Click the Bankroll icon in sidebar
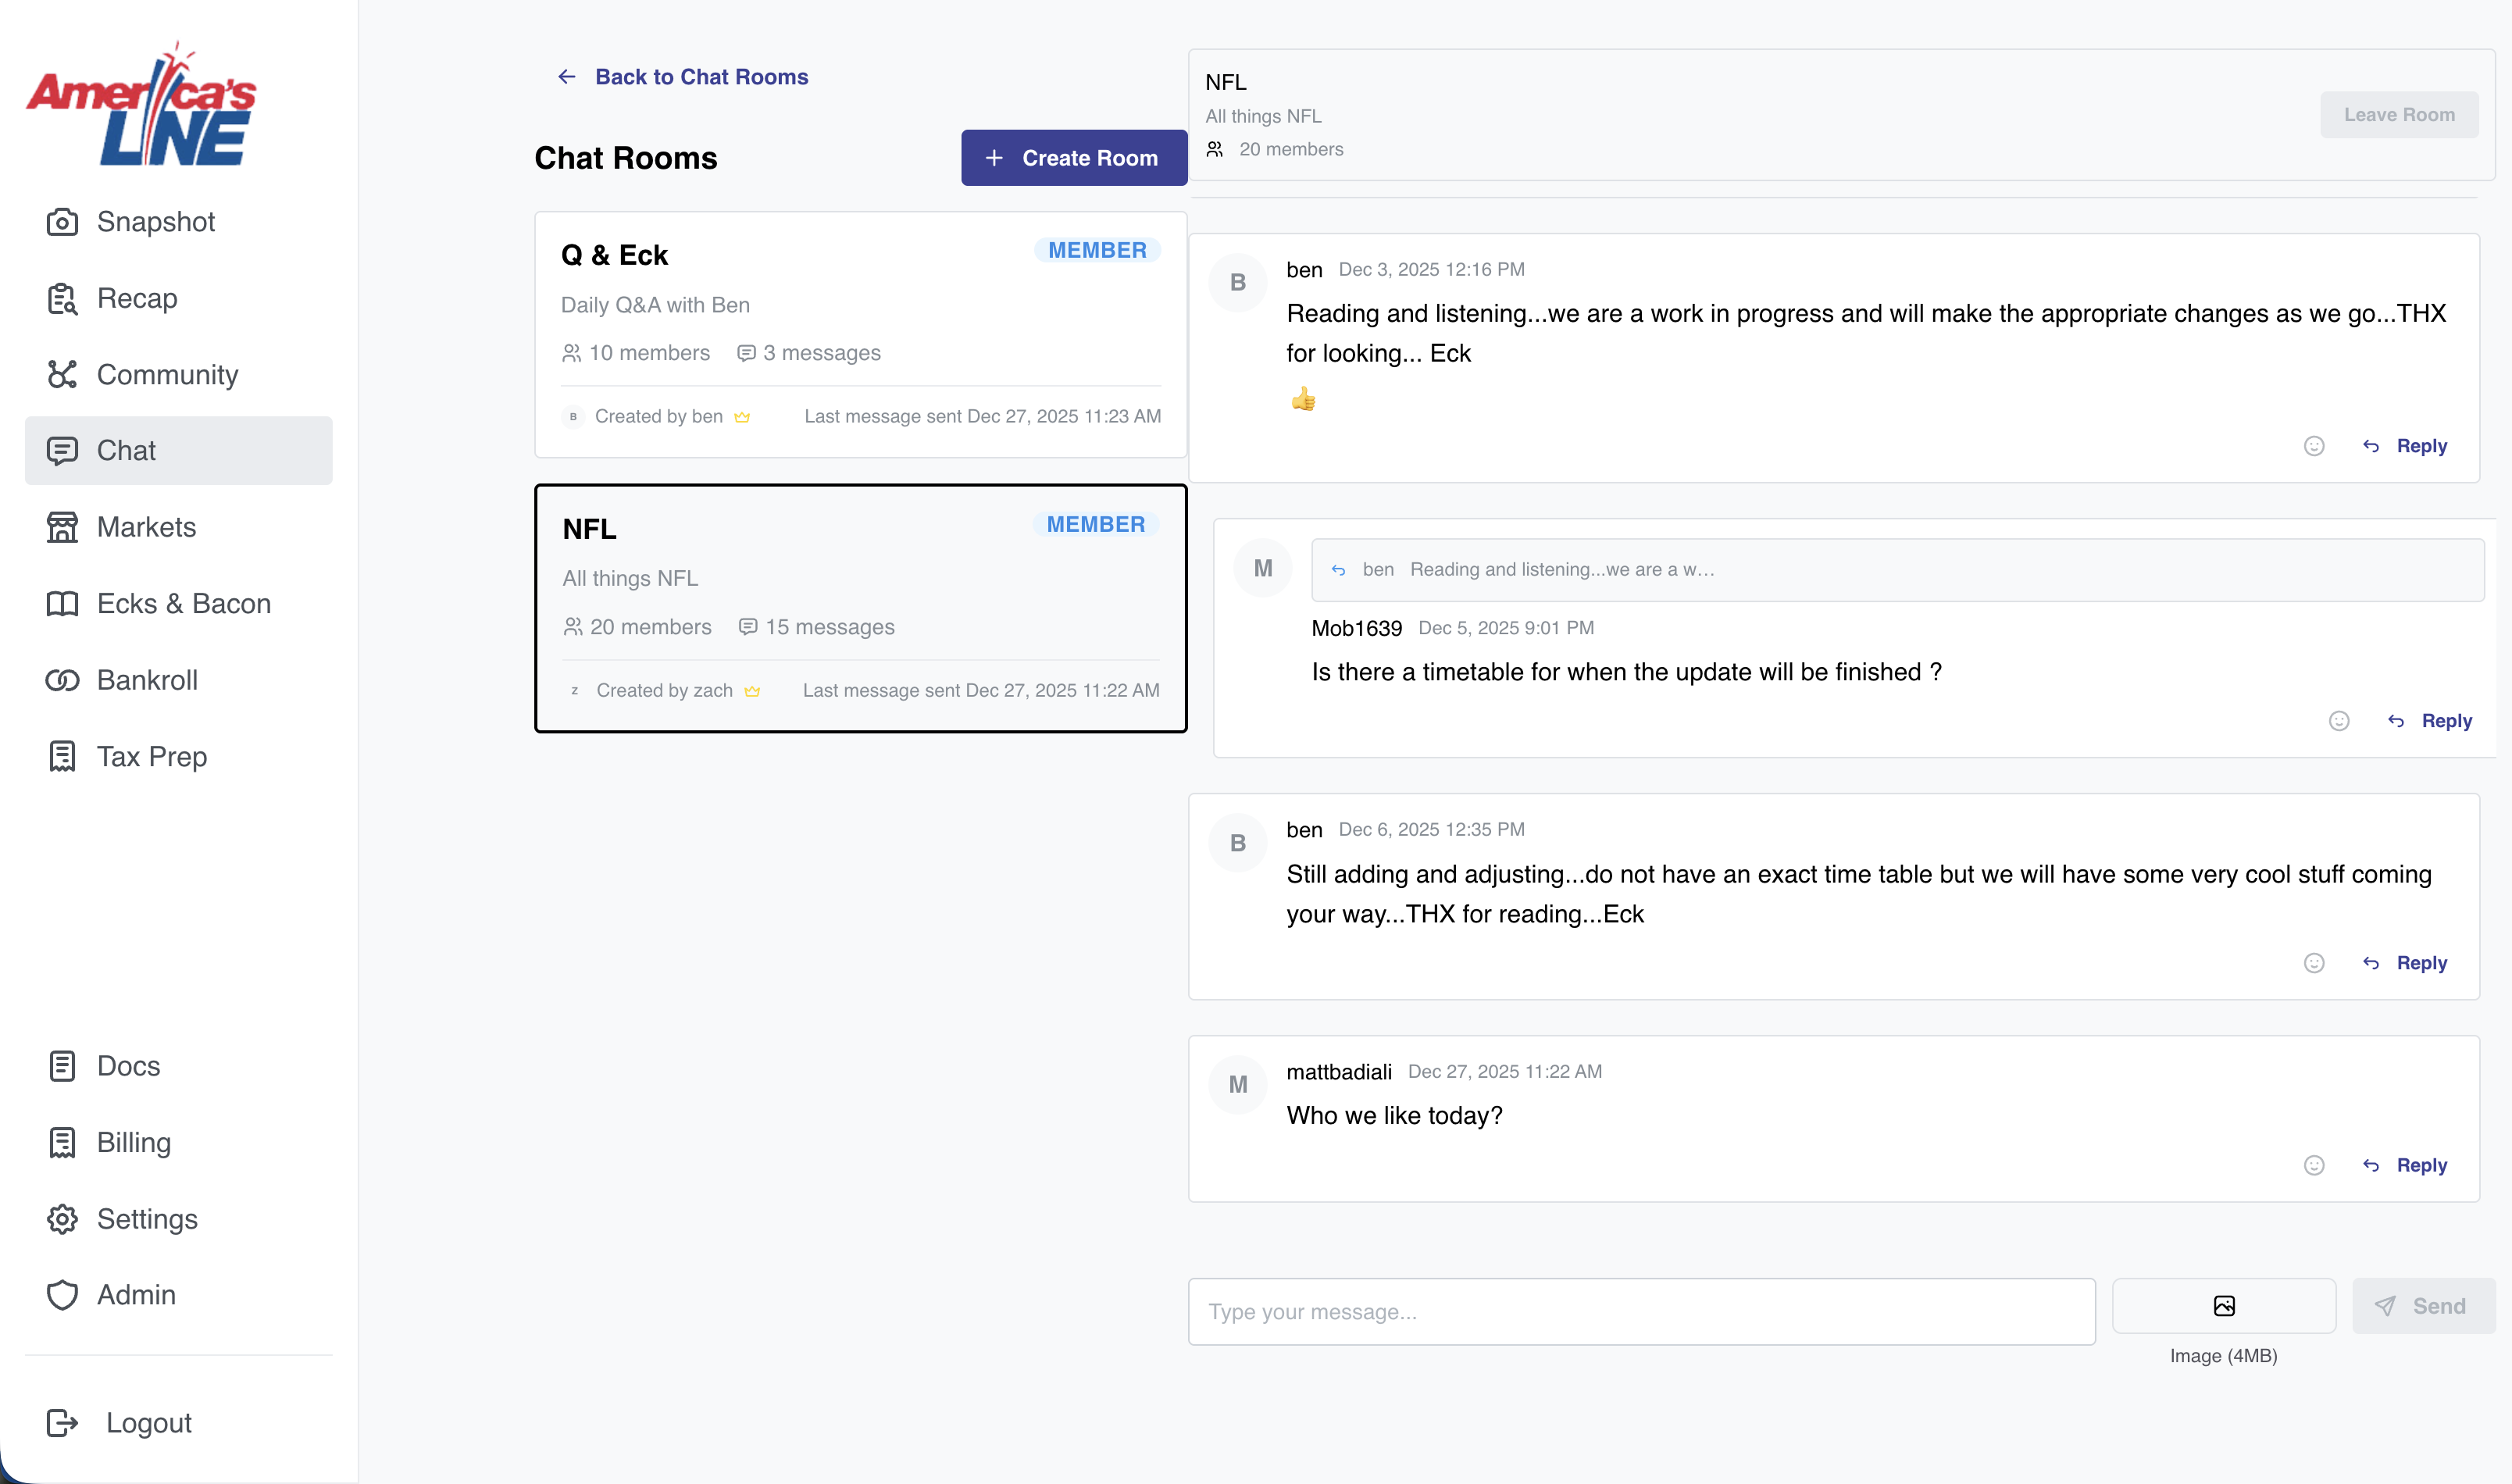Screen dimensions: 2512x1484 [x=62, y=680]
